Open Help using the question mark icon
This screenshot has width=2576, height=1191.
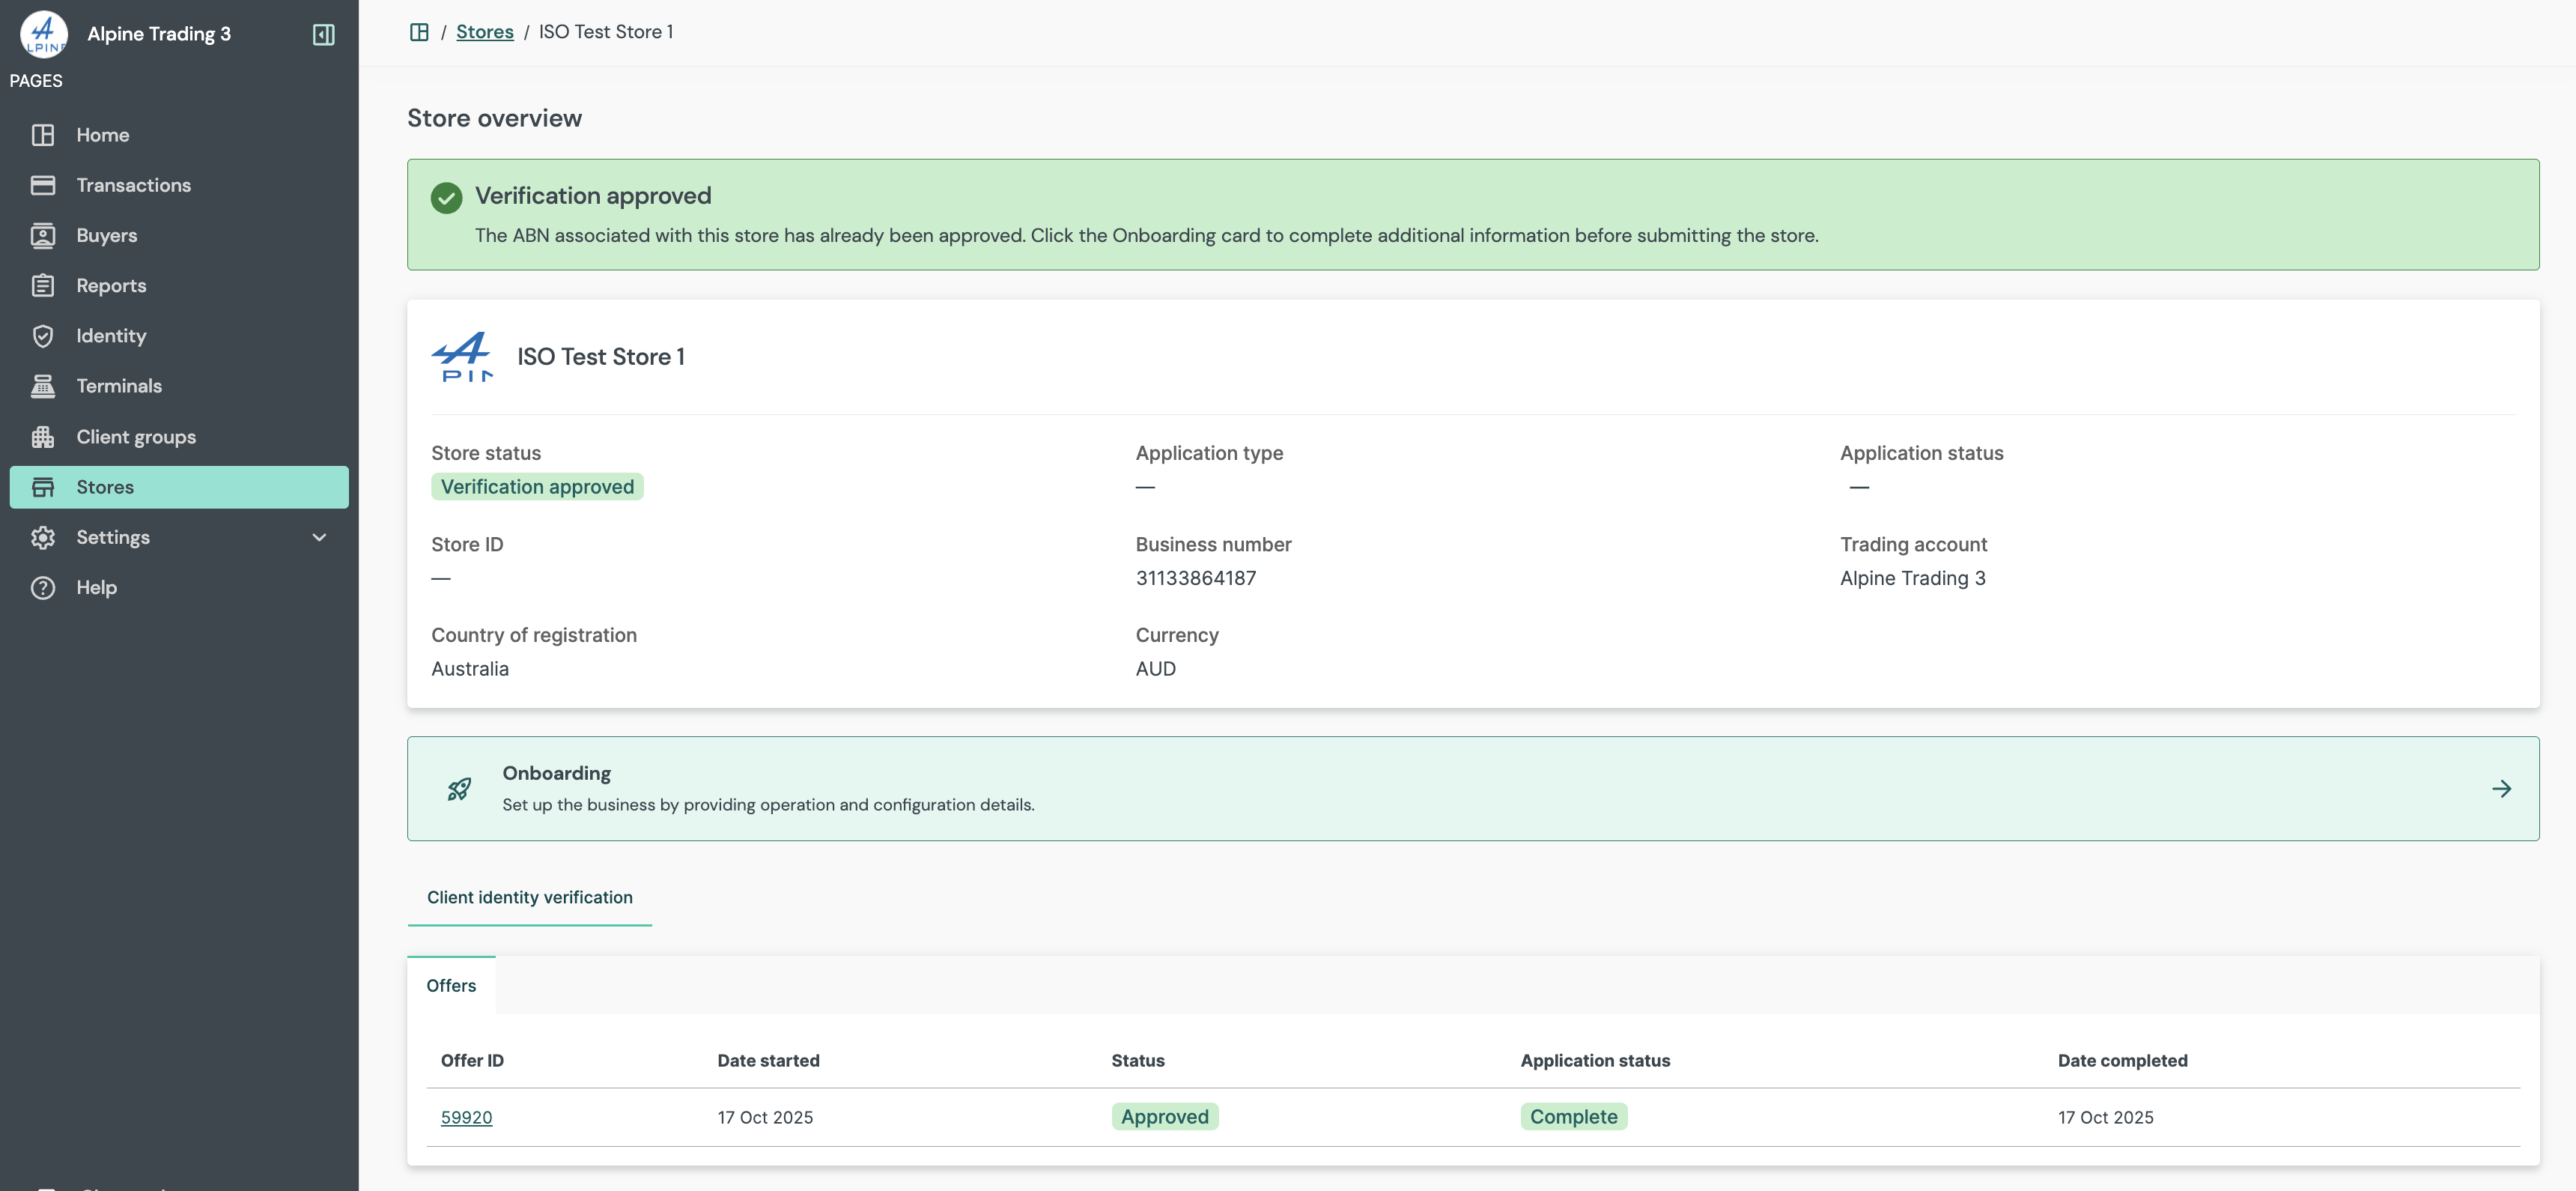[44, 587]
